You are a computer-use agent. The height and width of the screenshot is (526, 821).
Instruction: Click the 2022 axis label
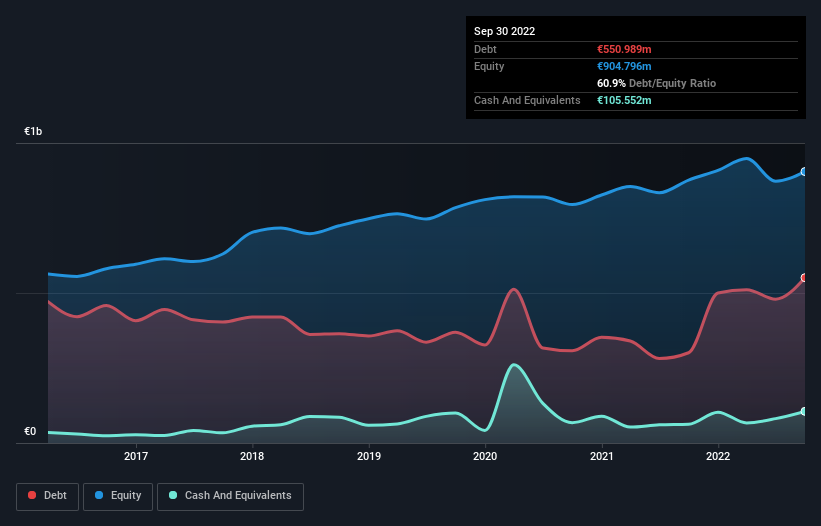point(718,456)
